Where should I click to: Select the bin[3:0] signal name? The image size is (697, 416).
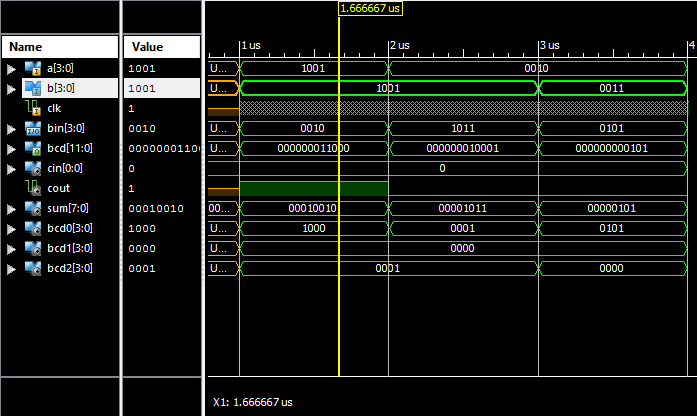click(x=66, y=128)
